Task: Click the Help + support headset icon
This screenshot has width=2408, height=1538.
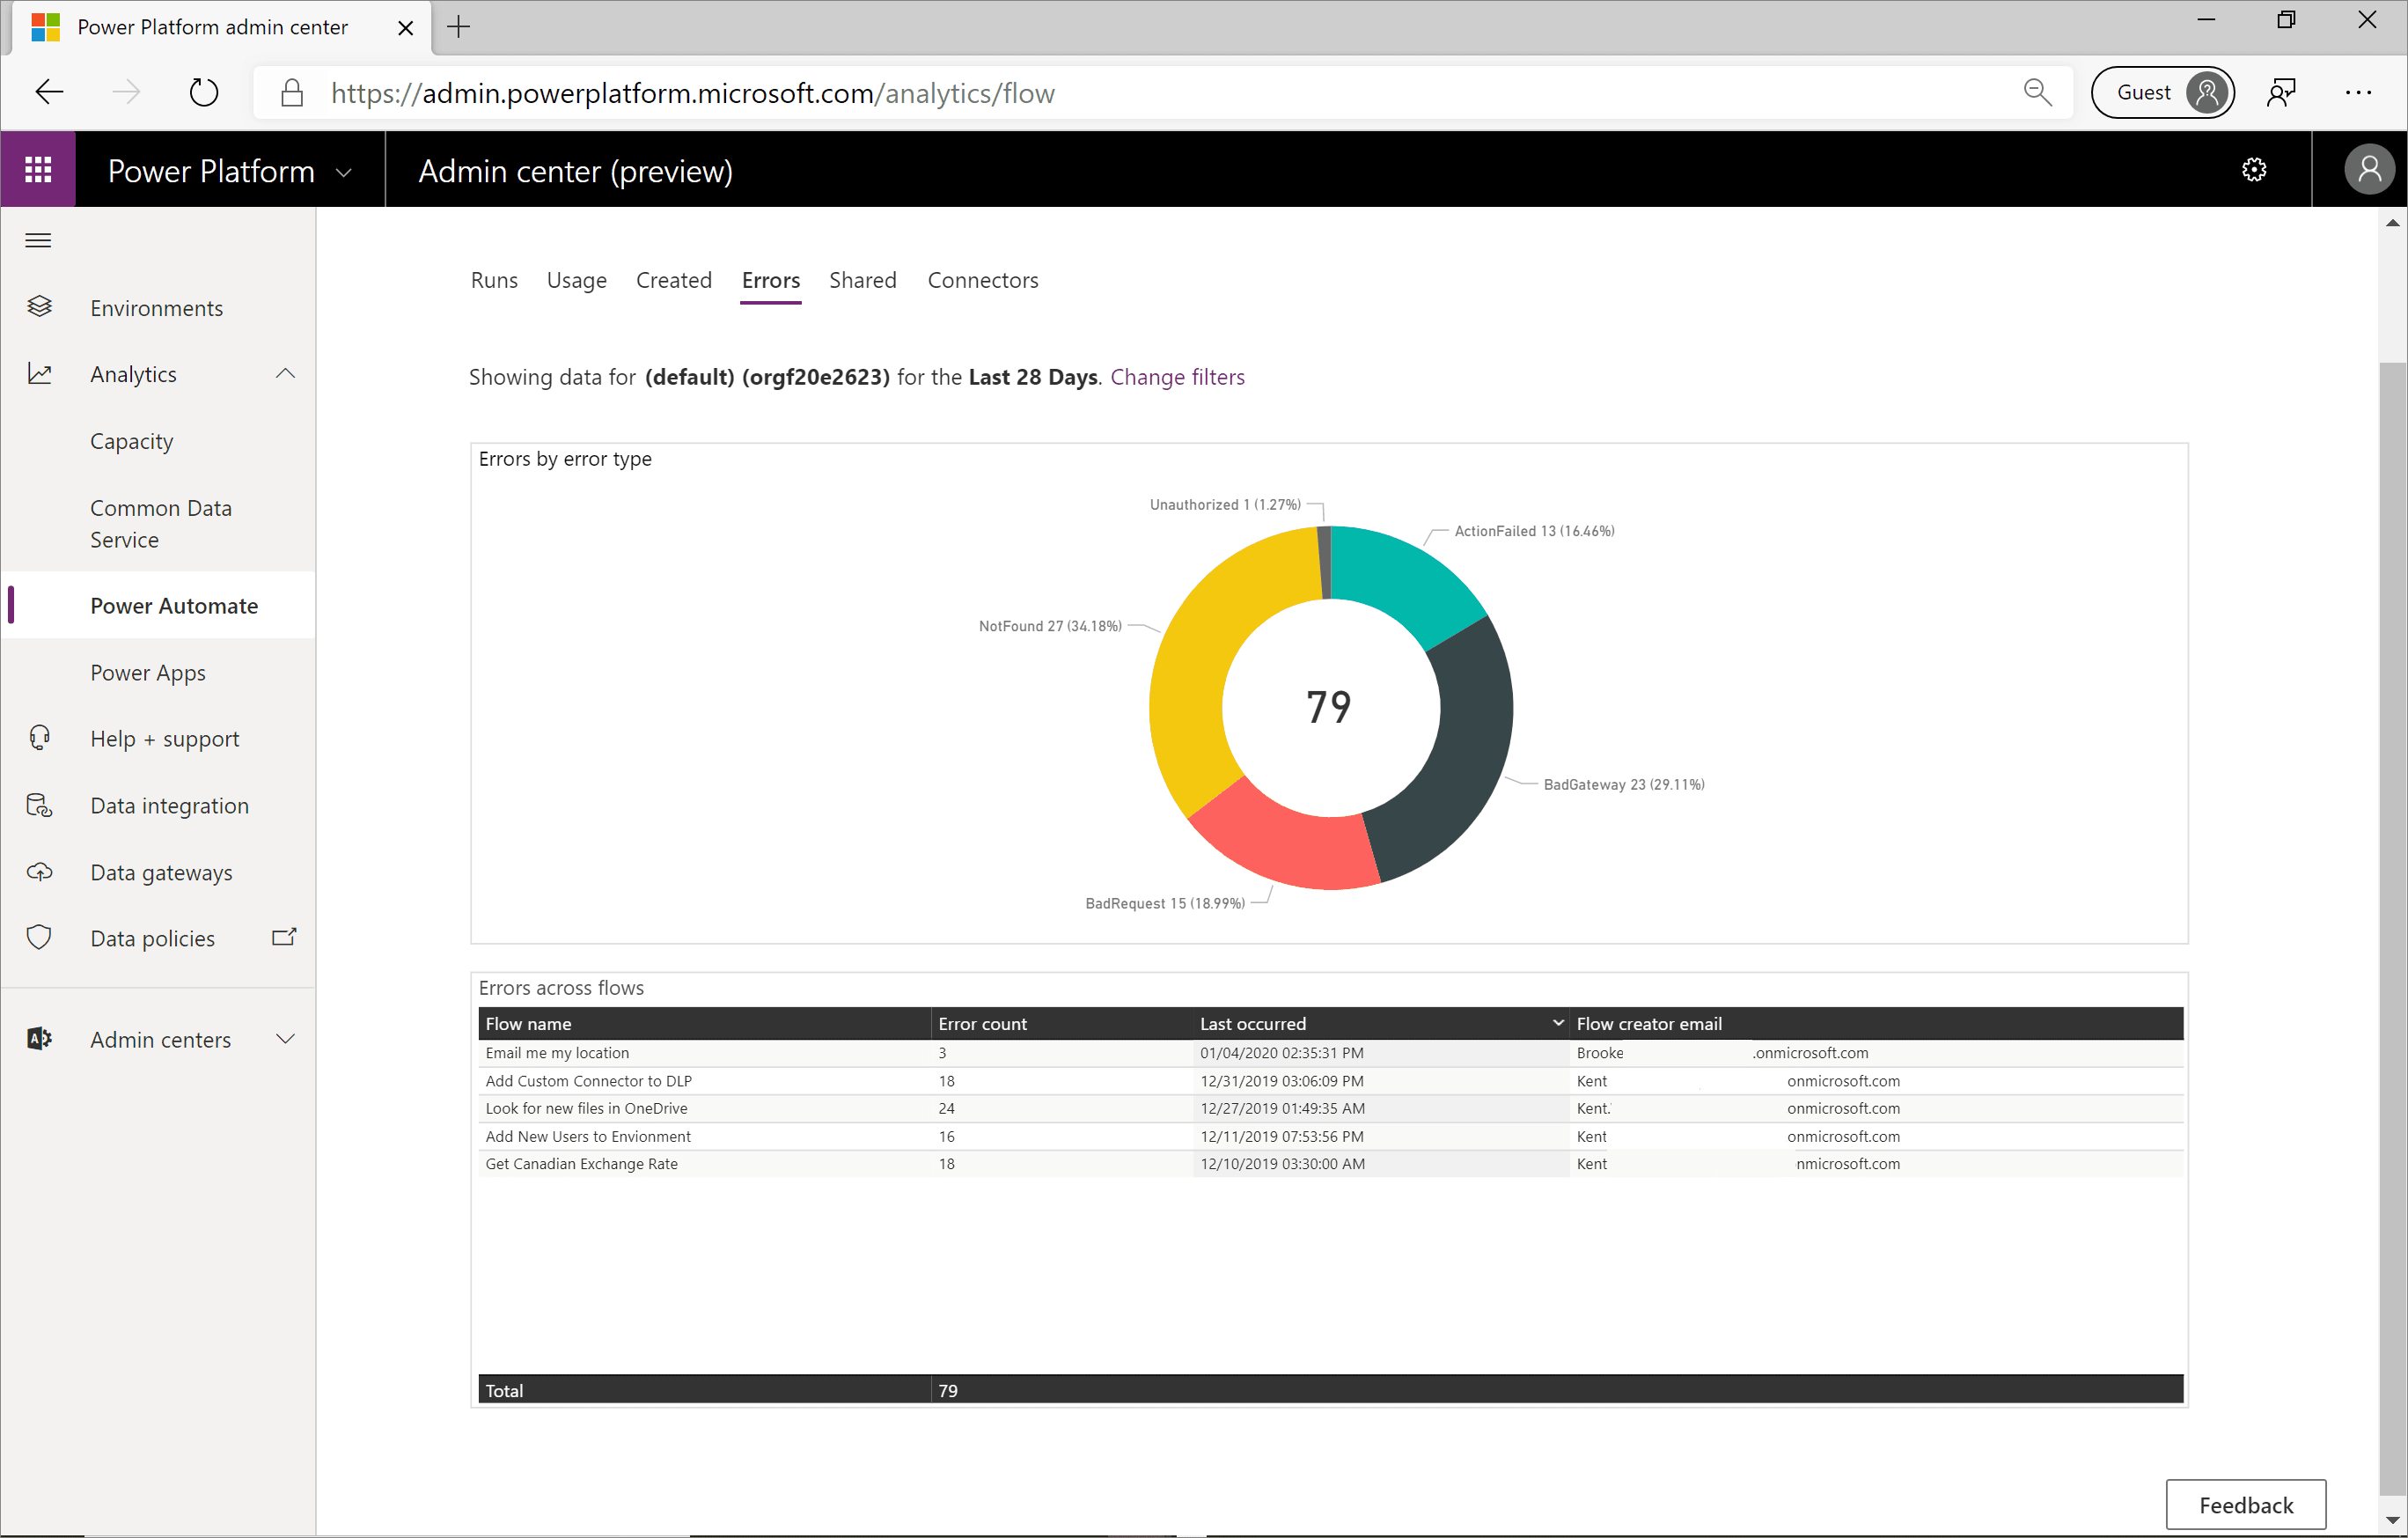Action: [x=39, y=738]
